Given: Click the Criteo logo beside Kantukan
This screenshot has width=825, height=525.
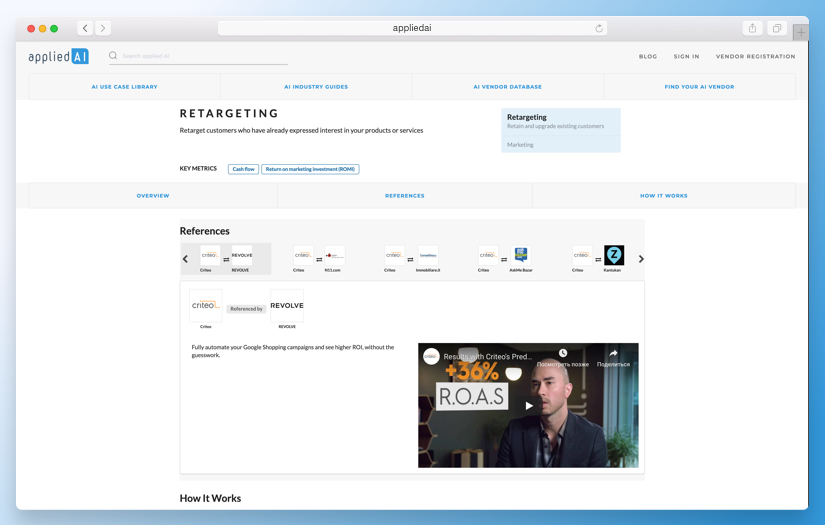Looking at the screenshot, I should (582, 255).
